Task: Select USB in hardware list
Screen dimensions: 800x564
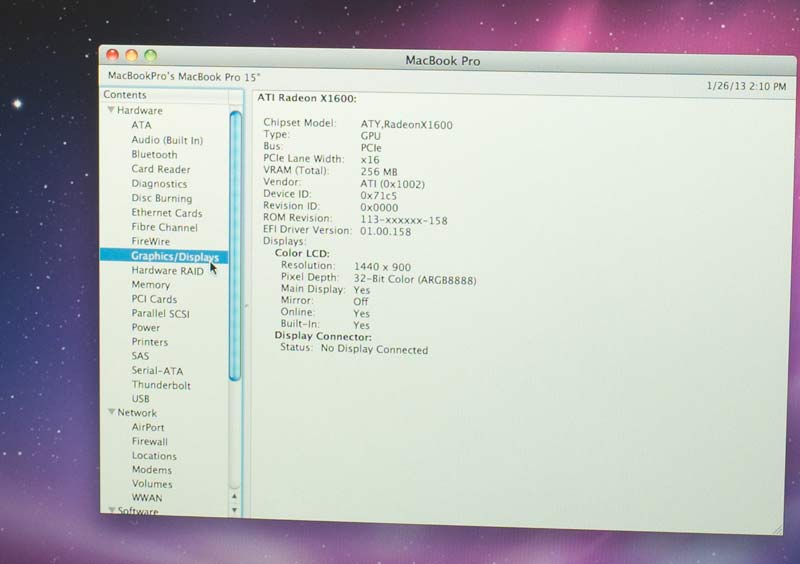Action: click(140, 399)
